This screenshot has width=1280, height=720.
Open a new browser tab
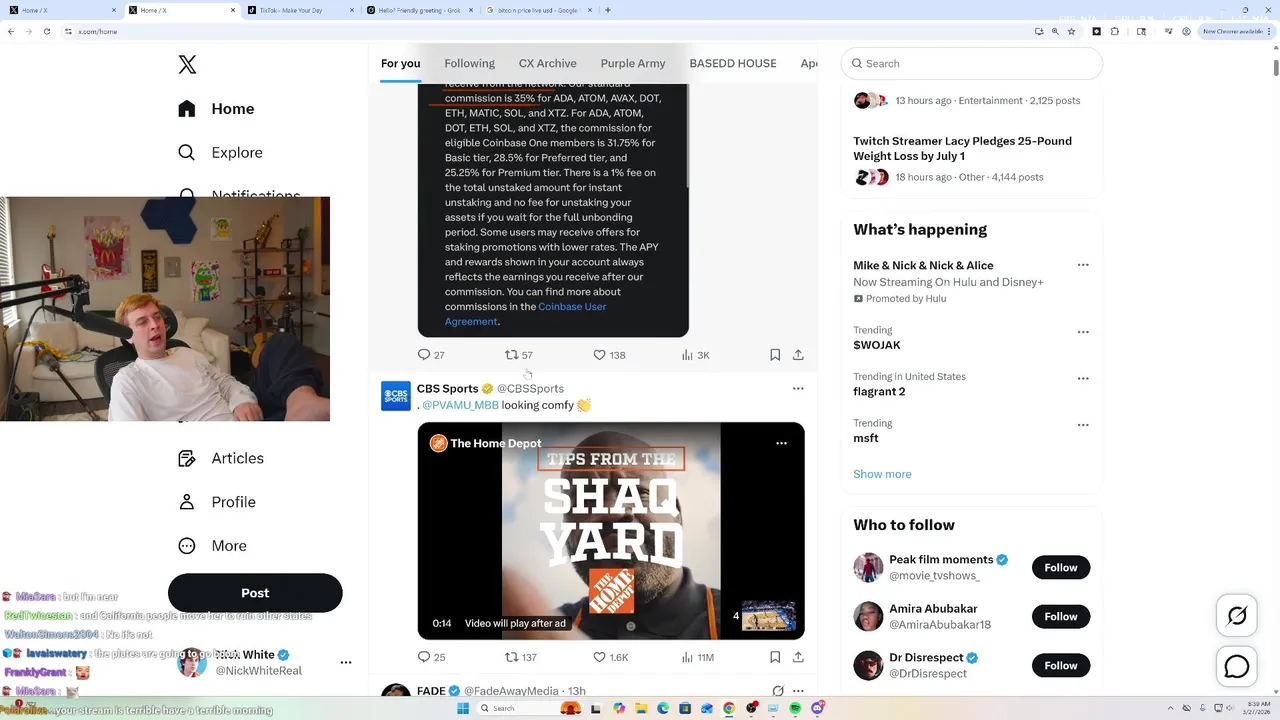coord(608,10)
